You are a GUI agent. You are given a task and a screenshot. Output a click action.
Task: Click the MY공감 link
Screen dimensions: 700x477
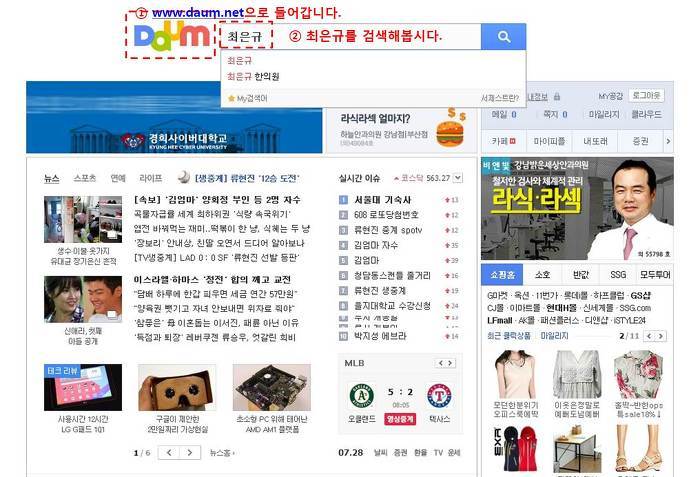pyautogui.click(x=610, y=96)
